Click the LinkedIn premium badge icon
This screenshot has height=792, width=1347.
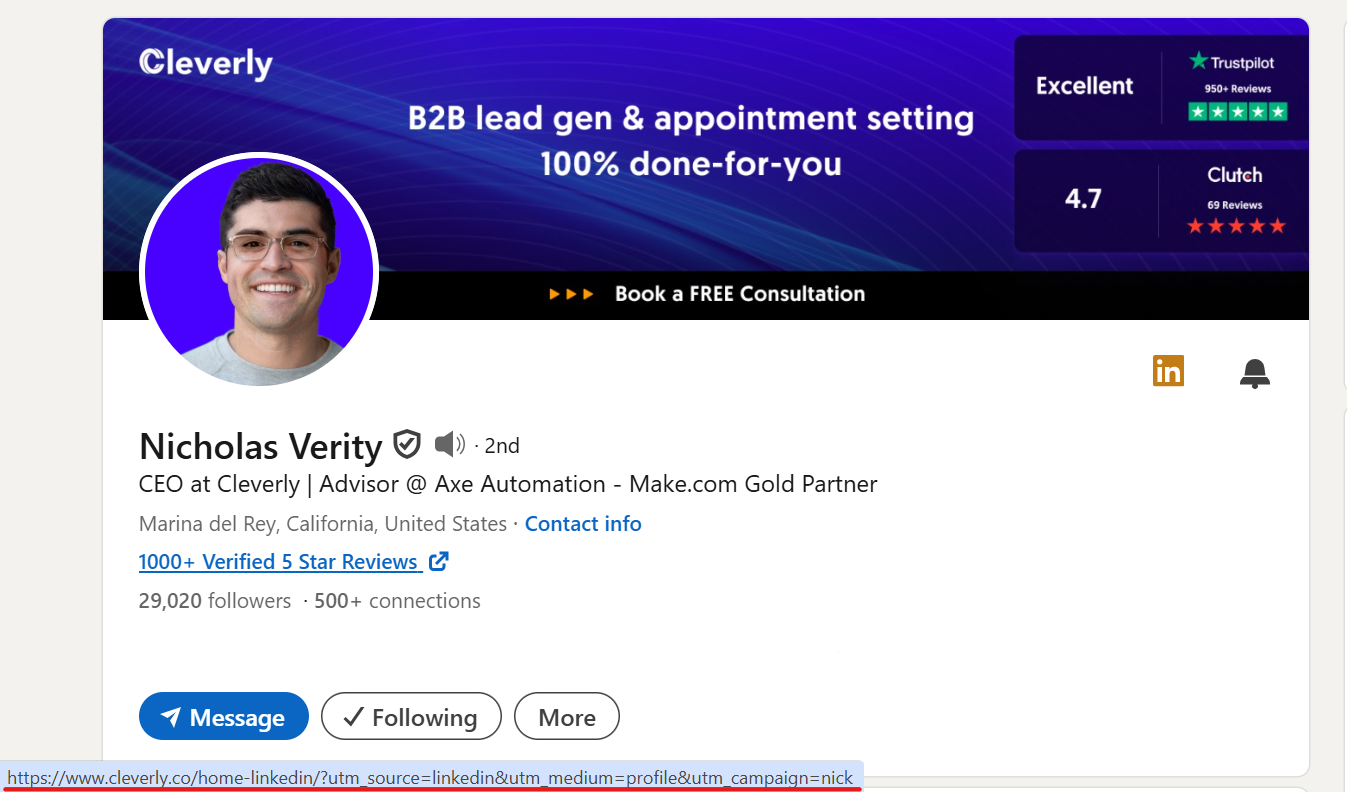[x=1168, y=370]
